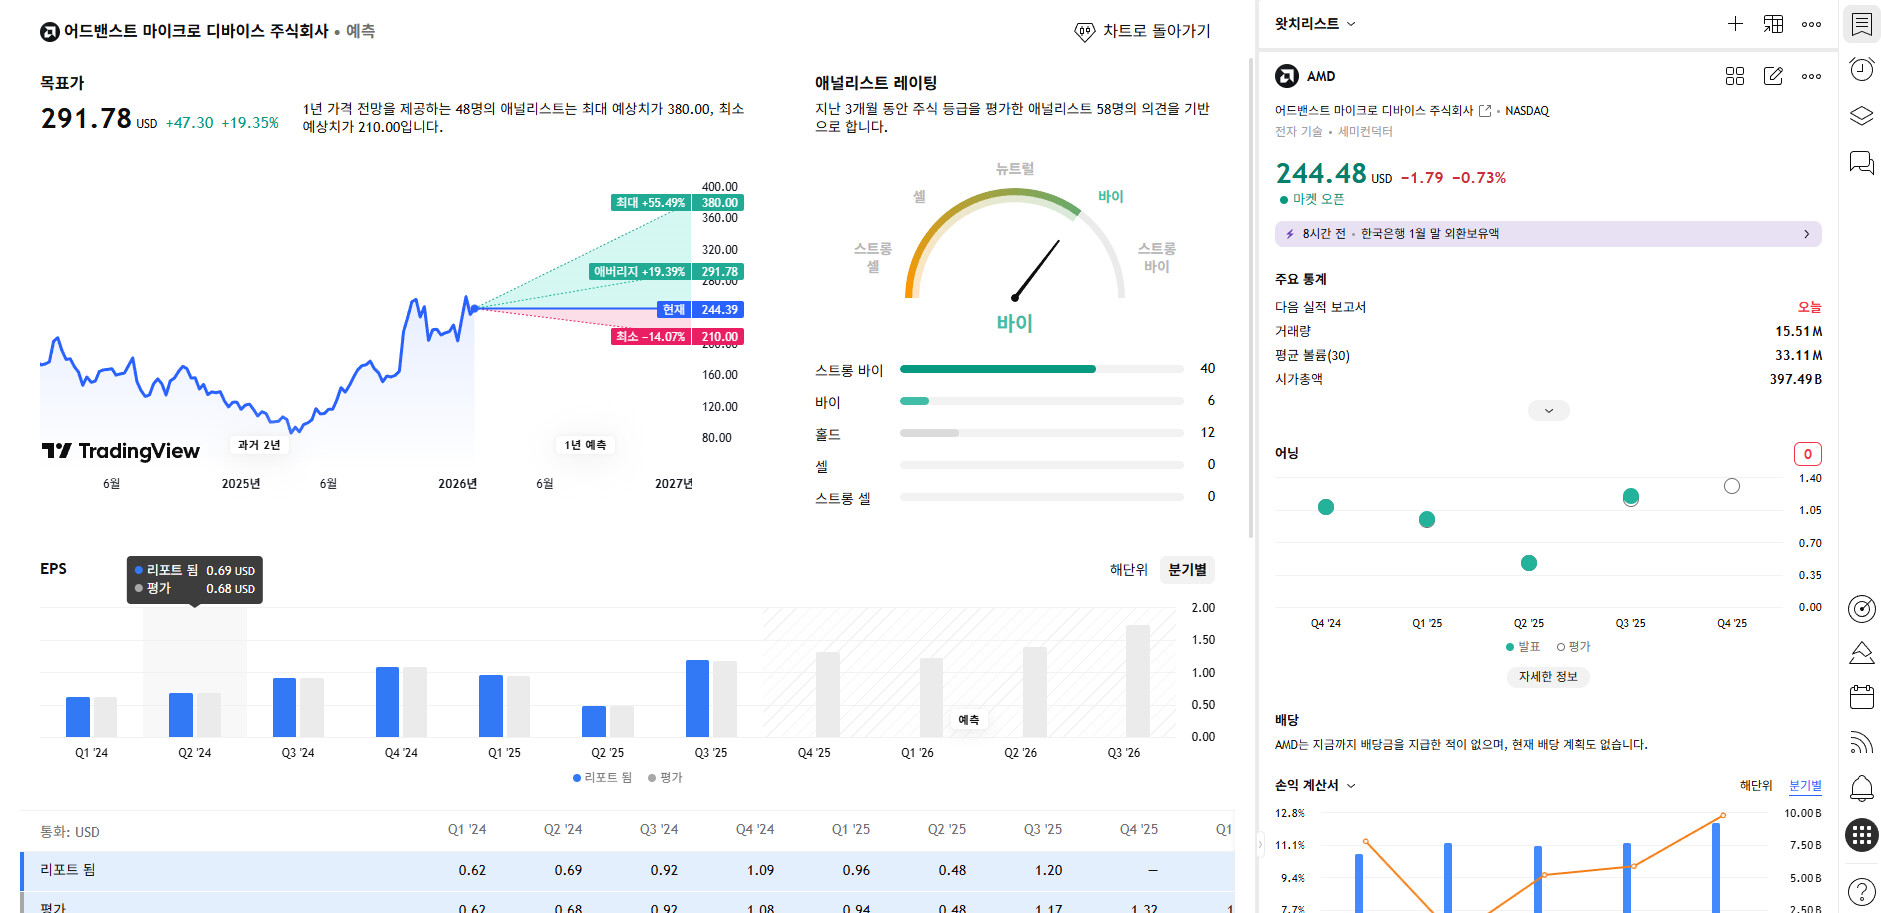Click the 291.78 price target value heading
Image resolution: width=1881 pixels, height=913 pixels.
[86, 119]
